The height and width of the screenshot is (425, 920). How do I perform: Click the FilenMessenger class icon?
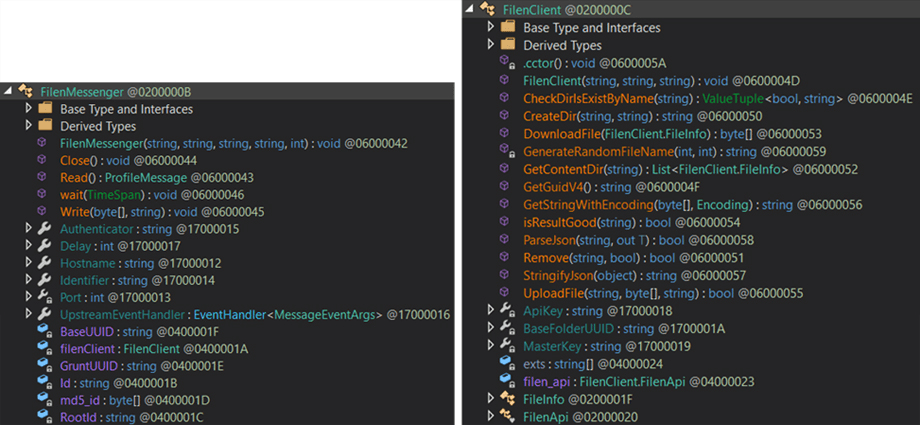click(x=25, y=92)
